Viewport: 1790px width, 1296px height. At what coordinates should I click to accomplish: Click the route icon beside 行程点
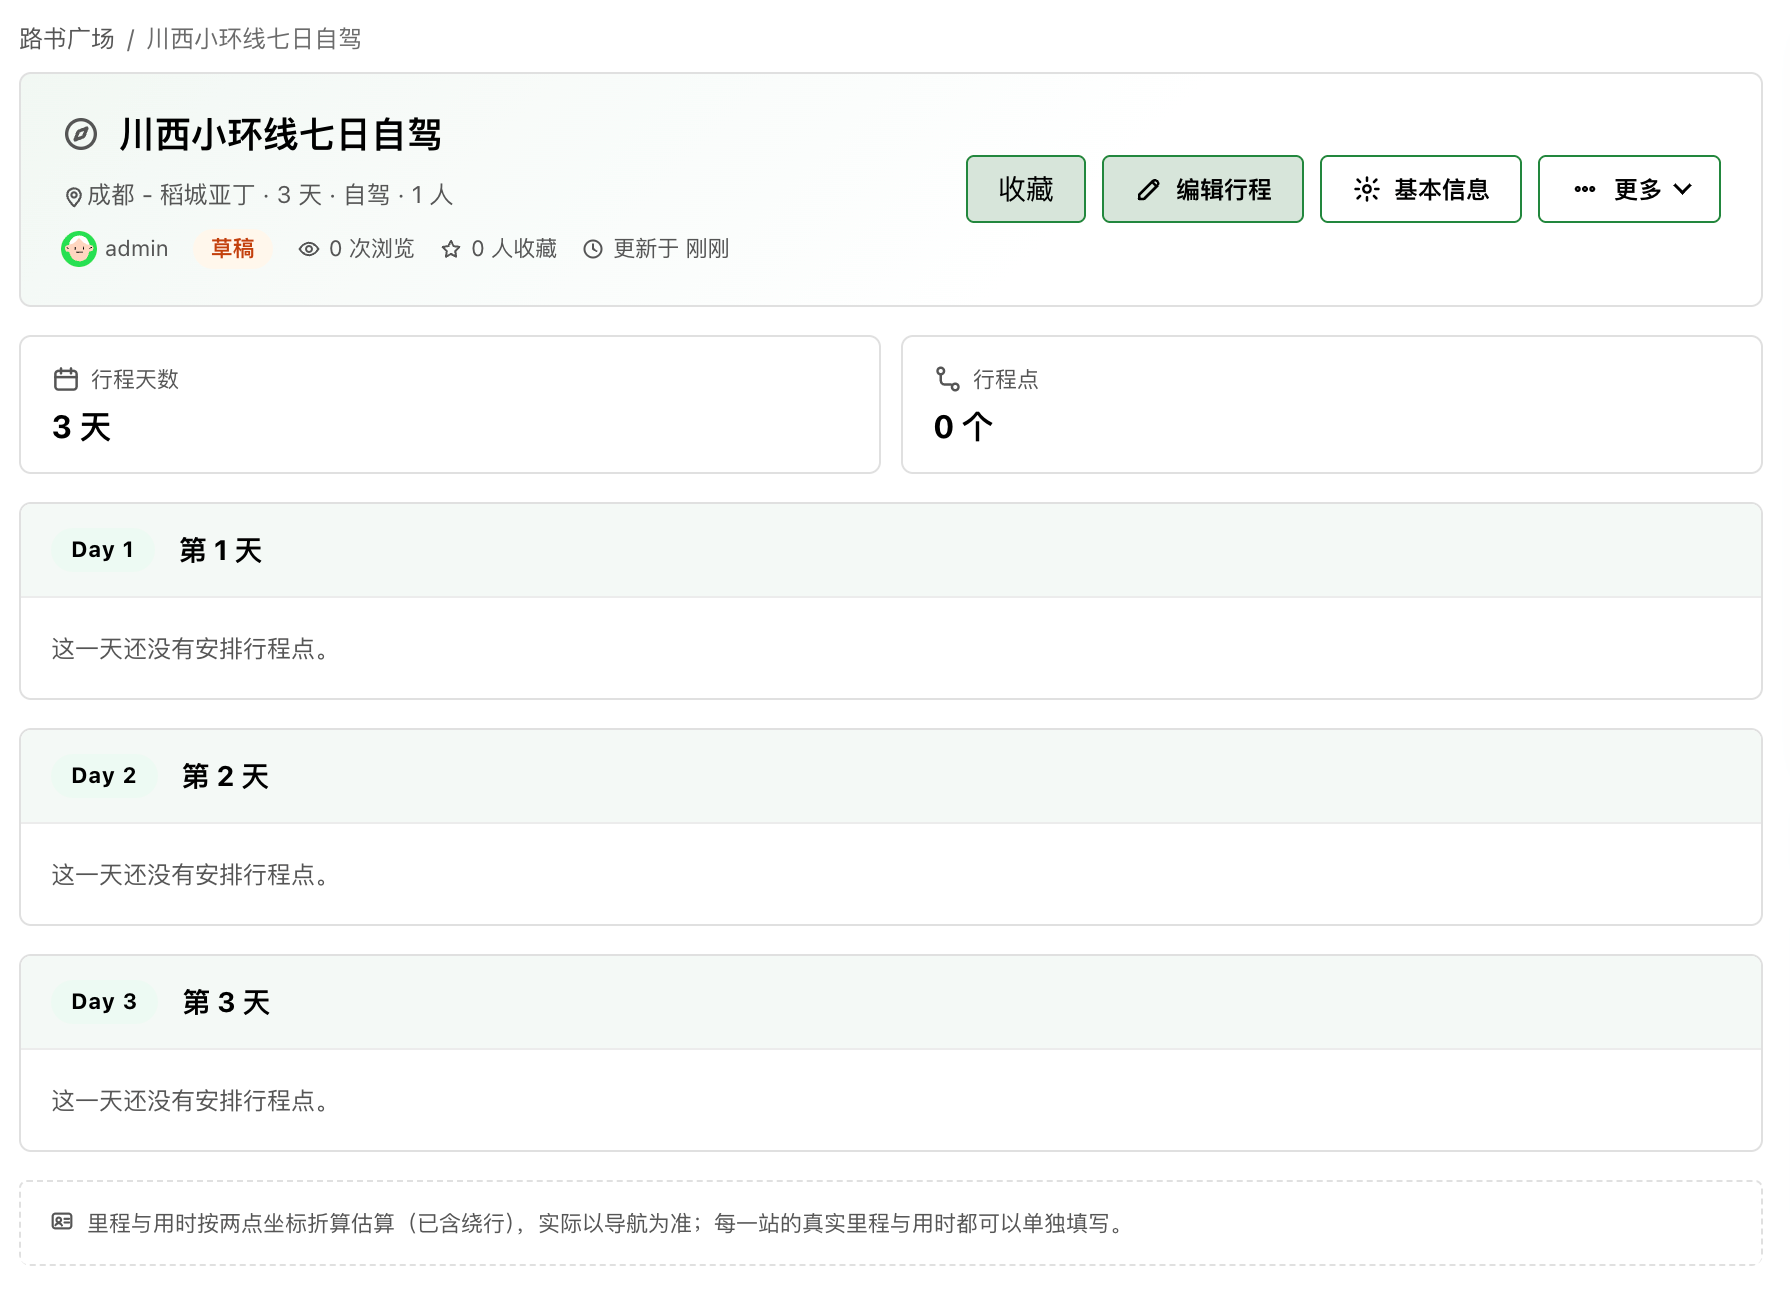coord(948,379)
